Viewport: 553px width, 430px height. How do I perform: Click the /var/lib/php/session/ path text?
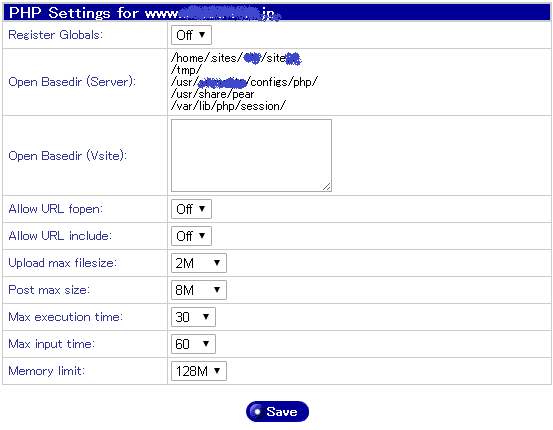point(228,106)
